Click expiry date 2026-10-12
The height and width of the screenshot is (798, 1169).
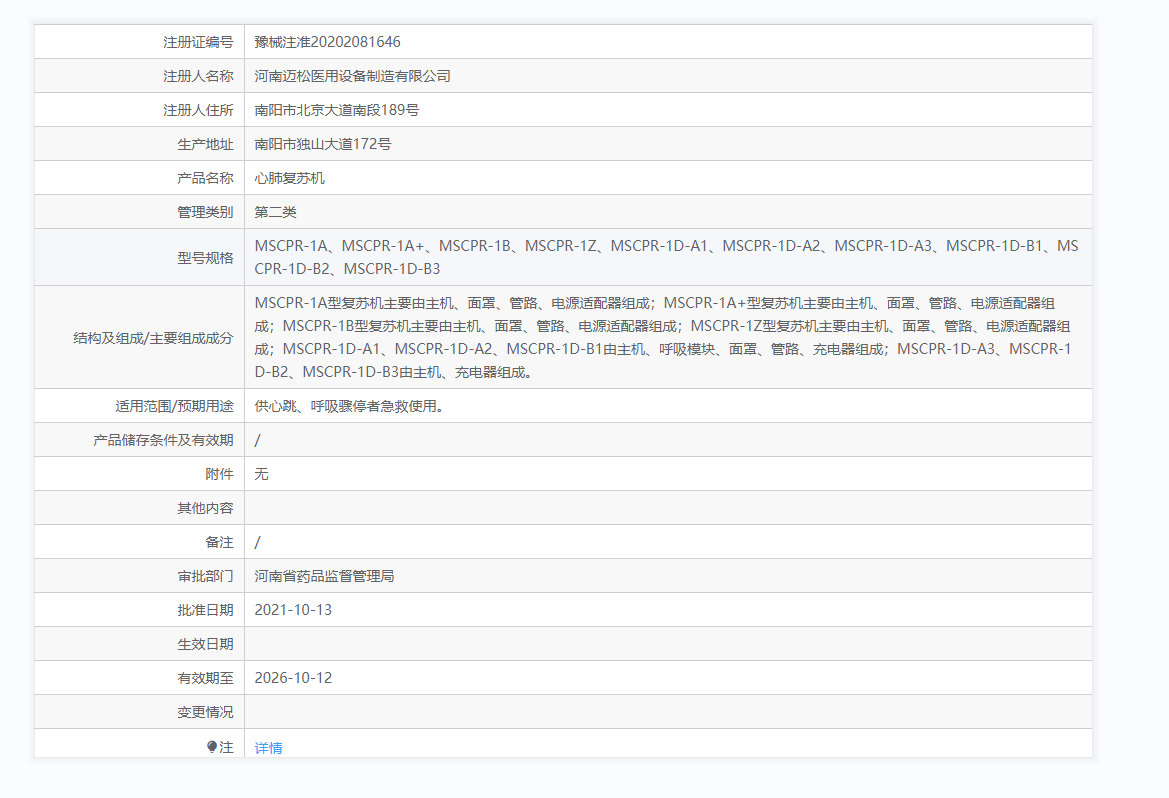(x=293, y=678)
